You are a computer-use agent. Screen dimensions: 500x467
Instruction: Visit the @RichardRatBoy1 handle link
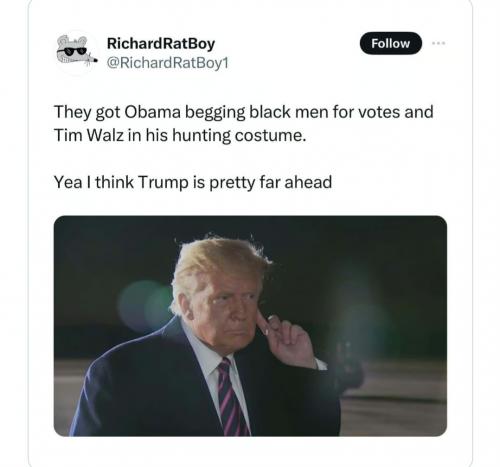(x=168, y=63)
